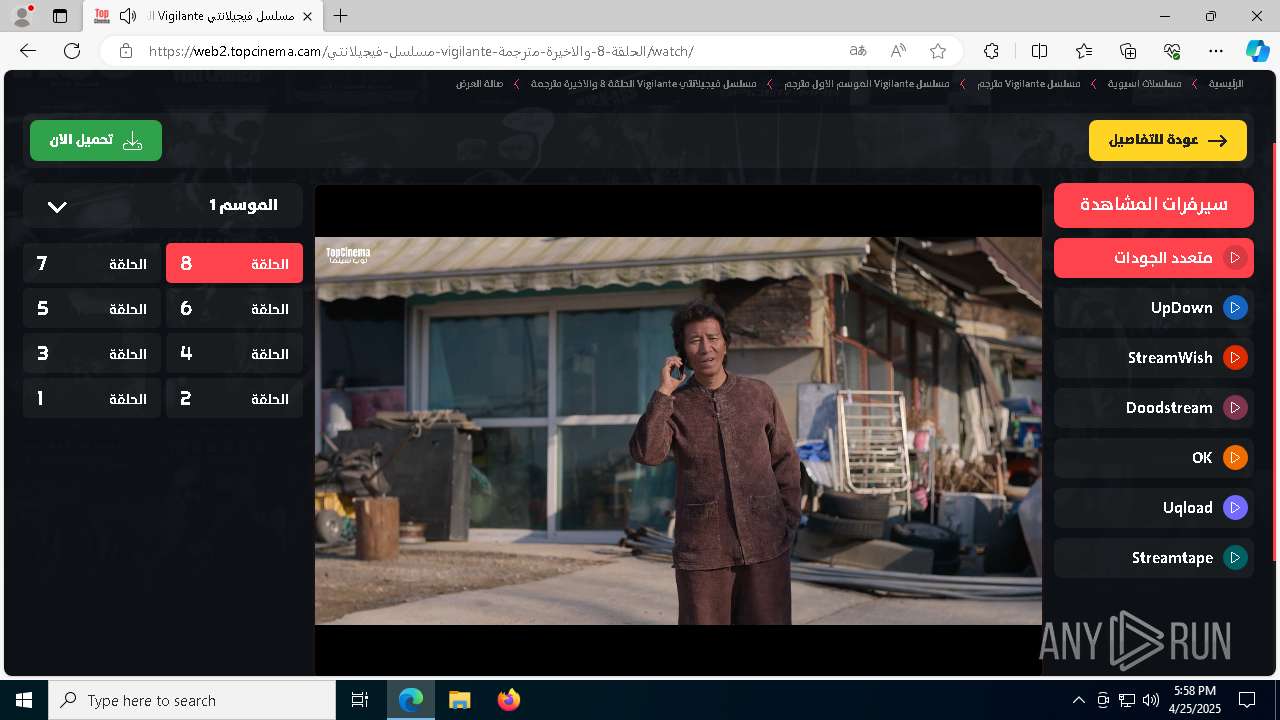
Task: Open the Collections icon
Action: pyautogui.click(x=1128, y=51)
